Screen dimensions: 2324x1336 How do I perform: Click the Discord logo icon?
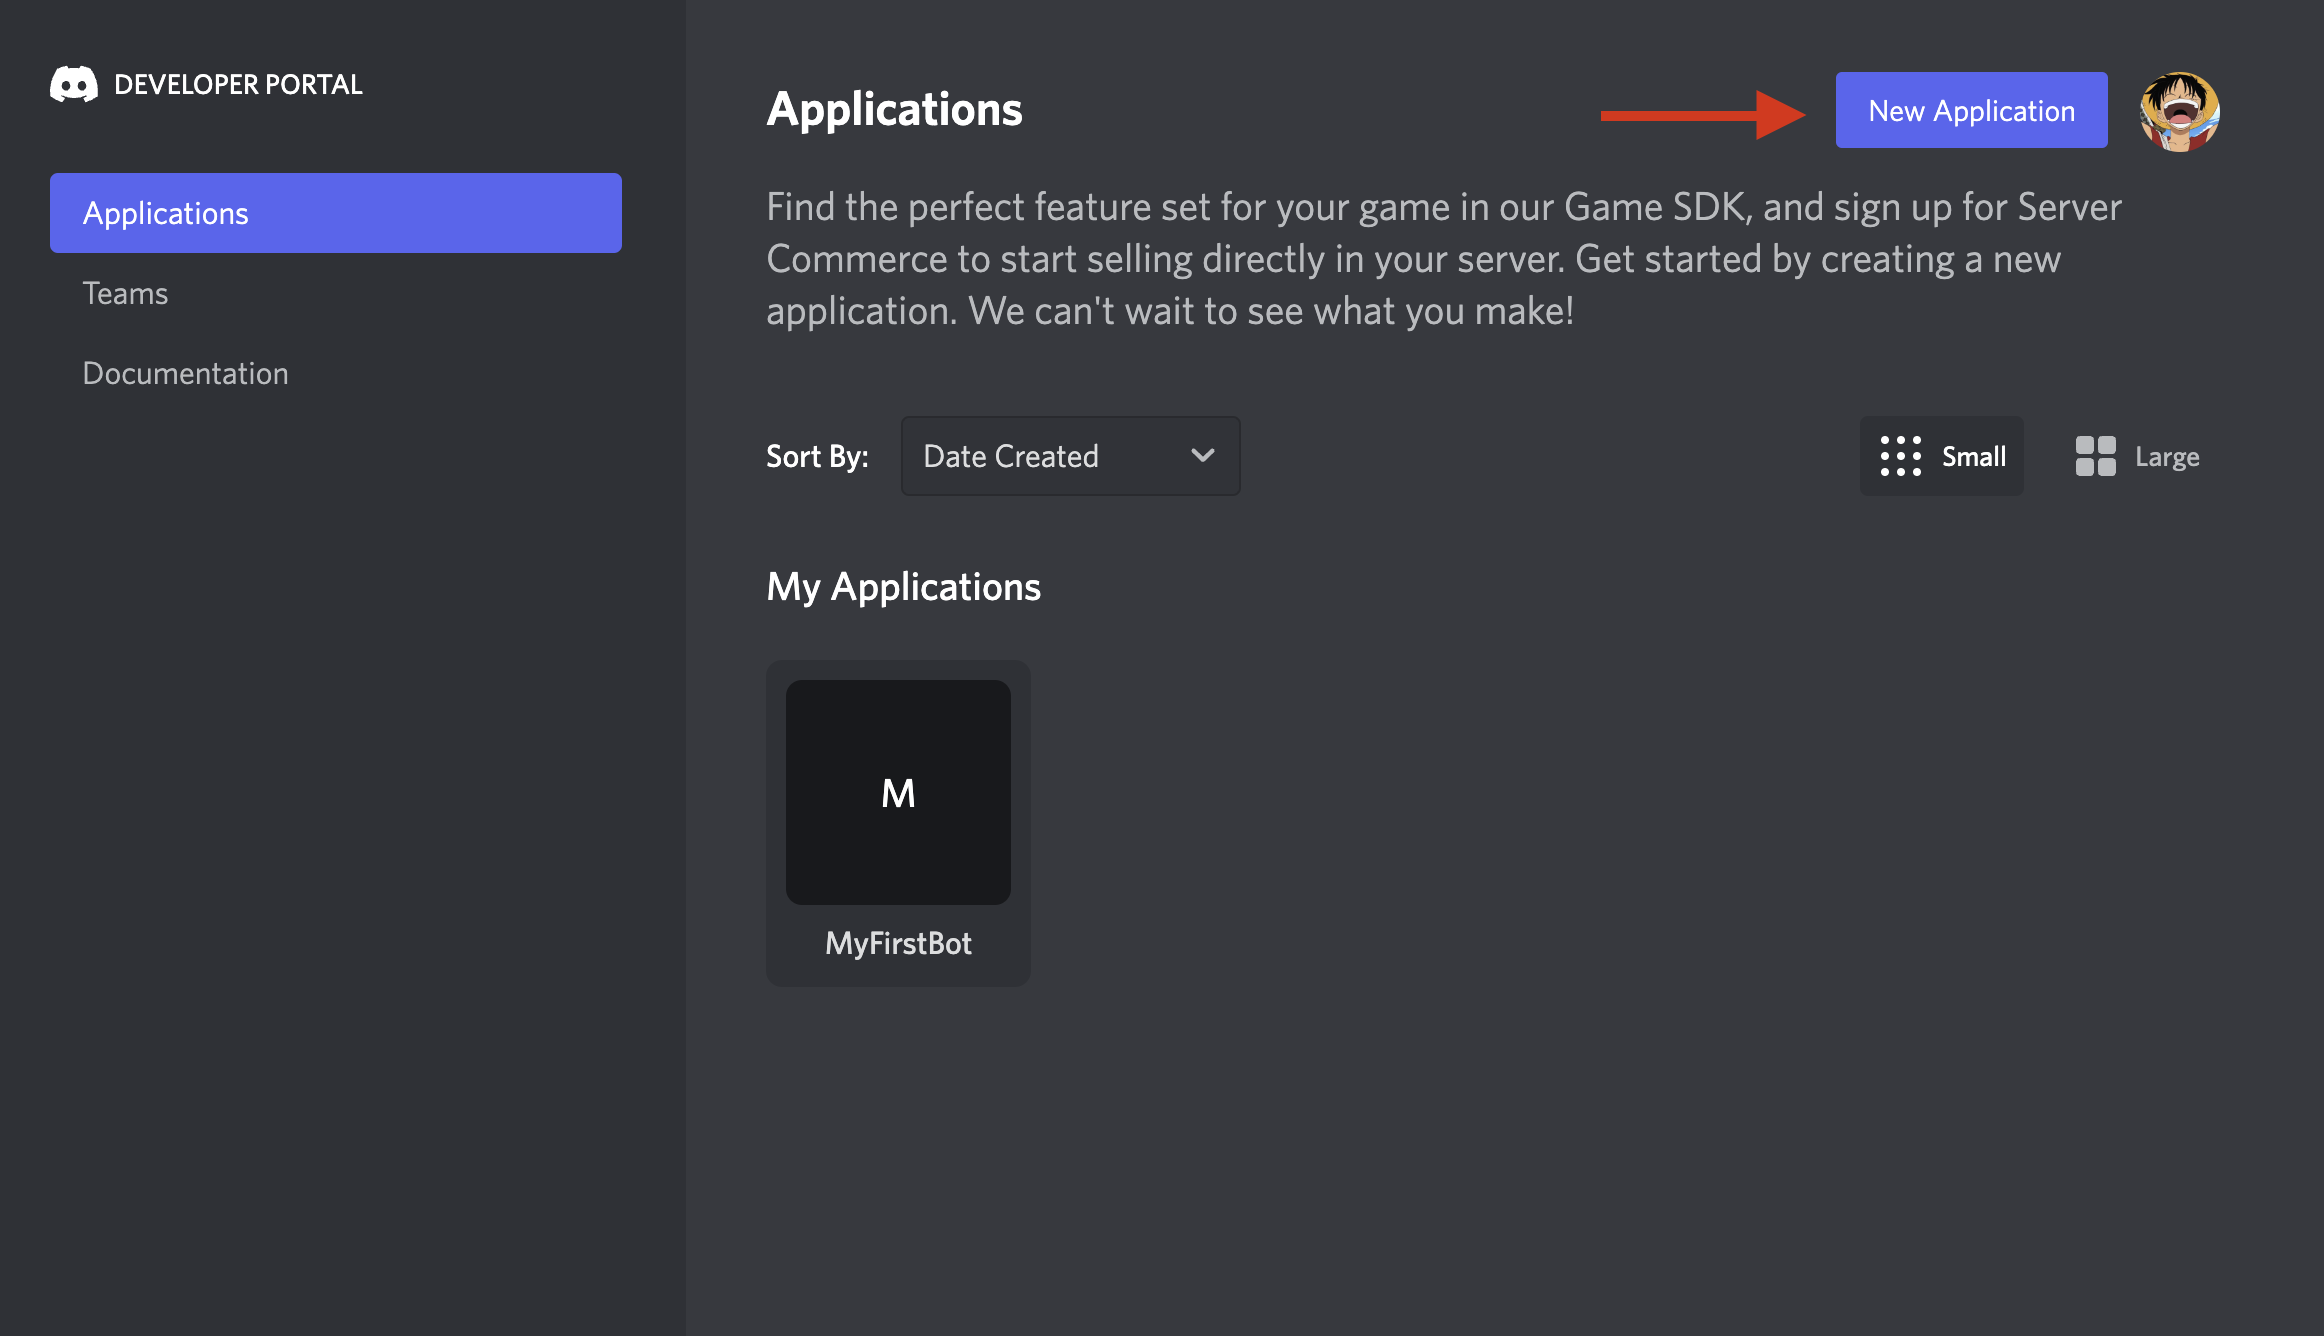click(74, 85)
